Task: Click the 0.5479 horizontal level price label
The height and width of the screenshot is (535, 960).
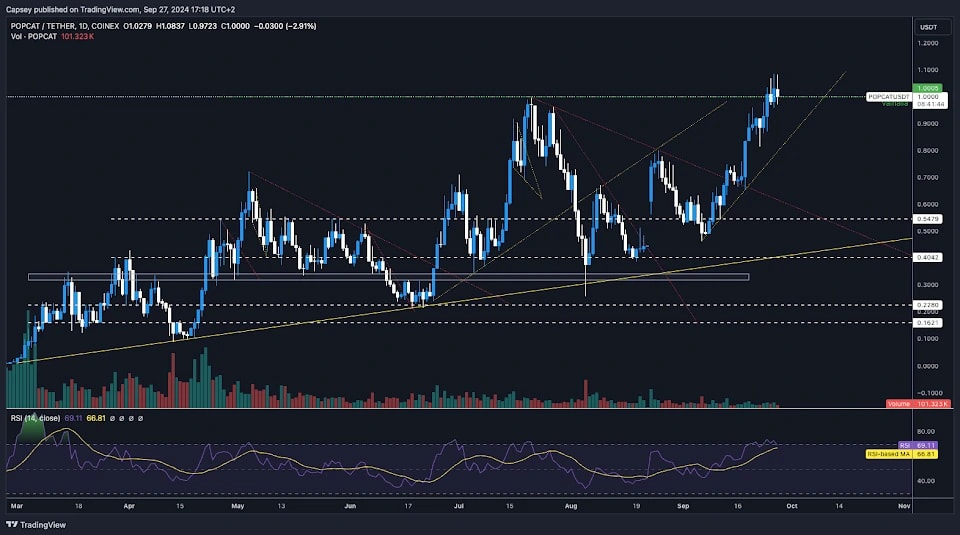Action: (926, 218)
